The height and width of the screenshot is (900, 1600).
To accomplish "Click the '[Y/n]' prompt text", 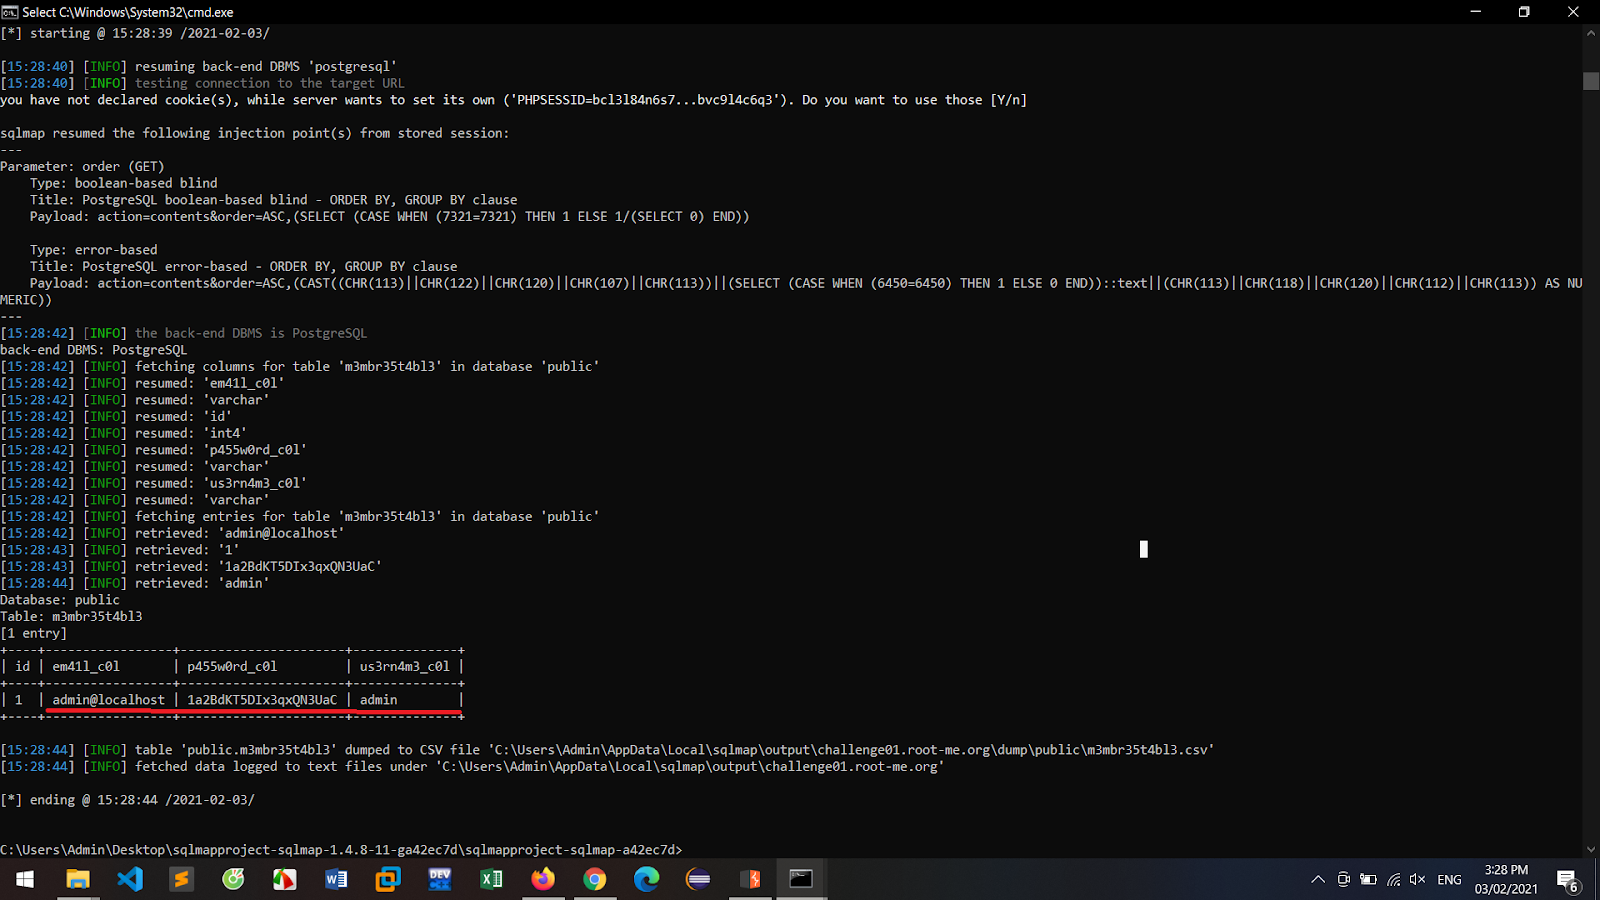I will pyautogui.click(x=1008, y=100).
